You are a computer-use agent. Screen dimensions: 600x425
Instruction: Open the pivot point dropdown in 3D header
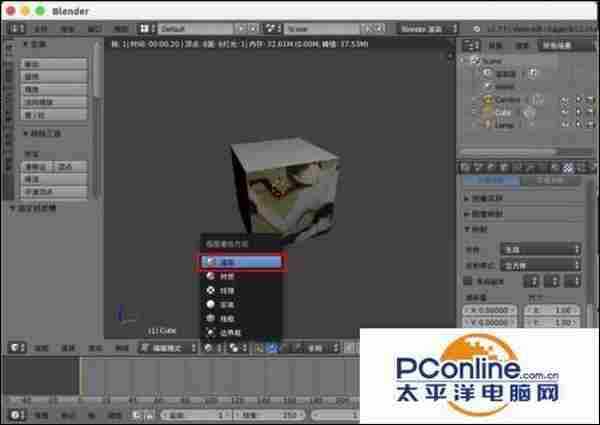(x=237, y=348)
